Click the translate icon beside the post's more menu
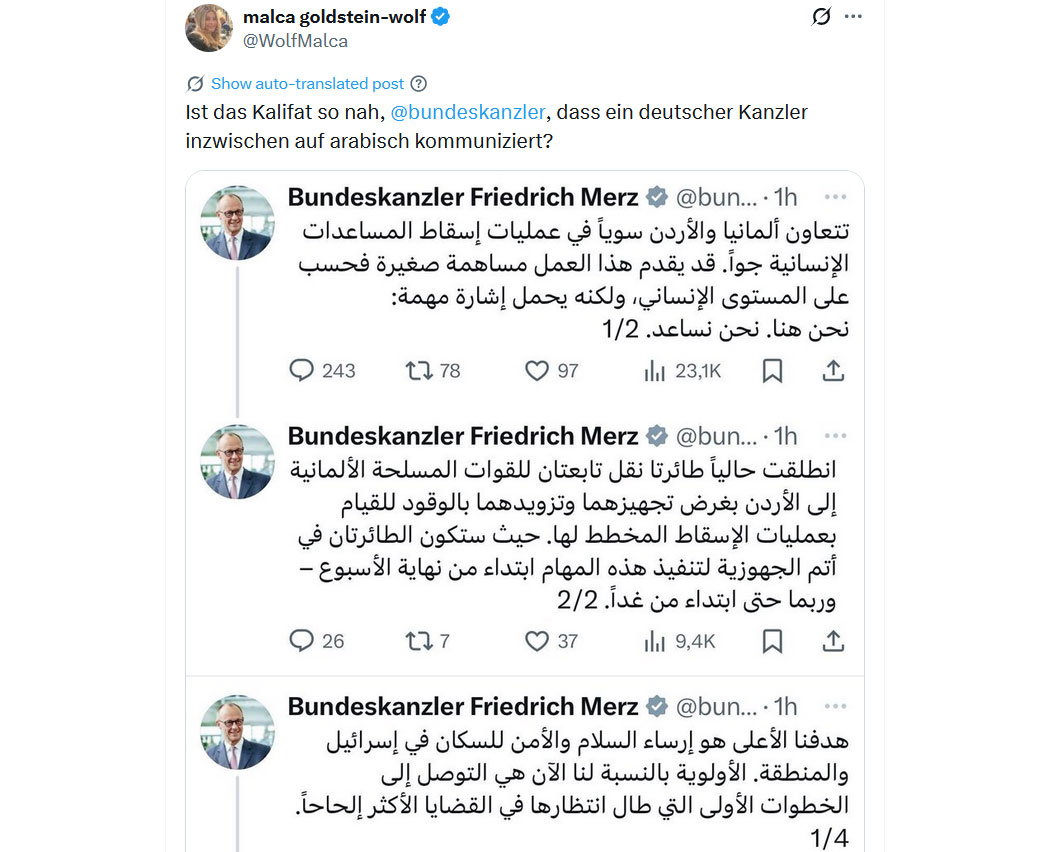 coord(821,16)
